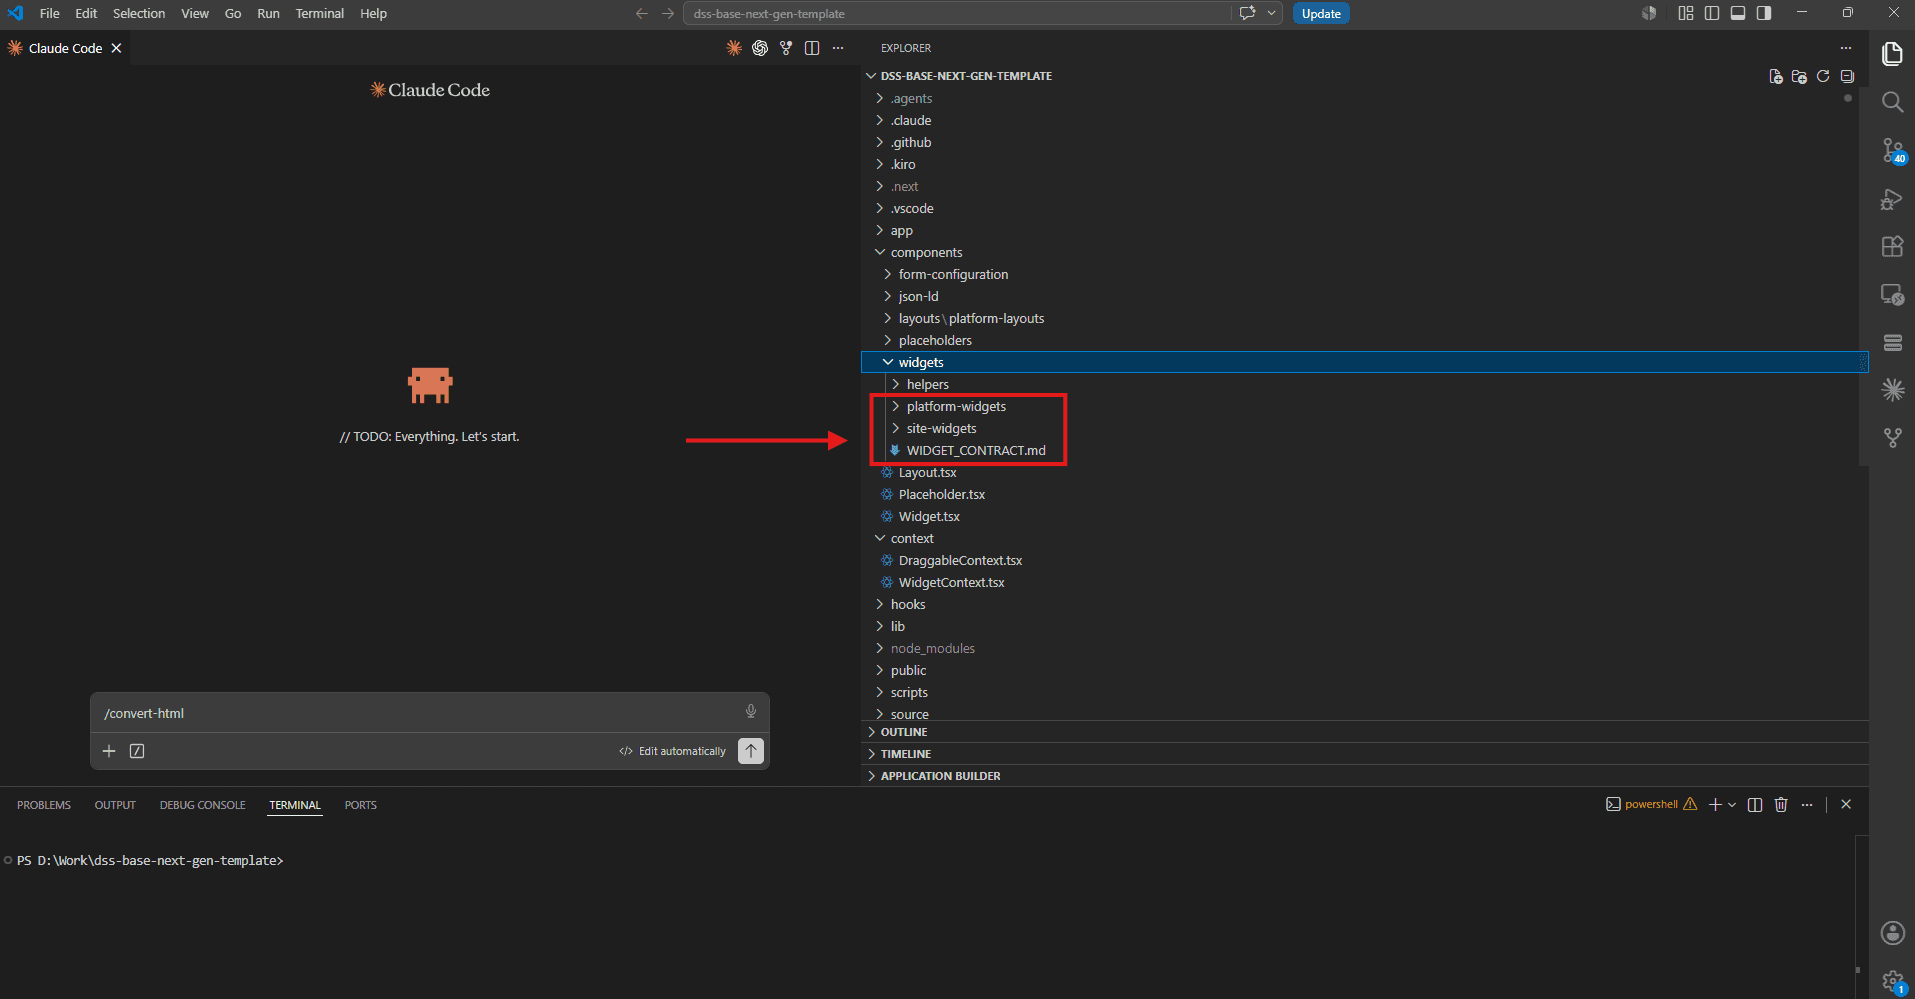1915x999 pixels.
Task: Open the chat icon in the title bar
Action: (x=1248, y=13)
